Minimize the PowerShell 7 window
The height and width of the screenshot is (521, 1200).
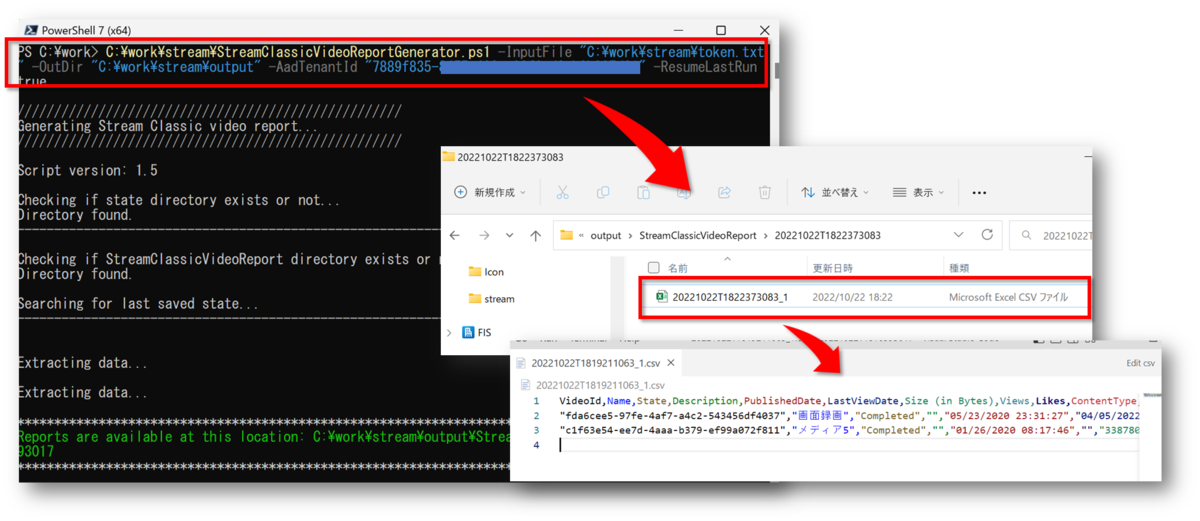pyautogui.click(x=677, y=31)
